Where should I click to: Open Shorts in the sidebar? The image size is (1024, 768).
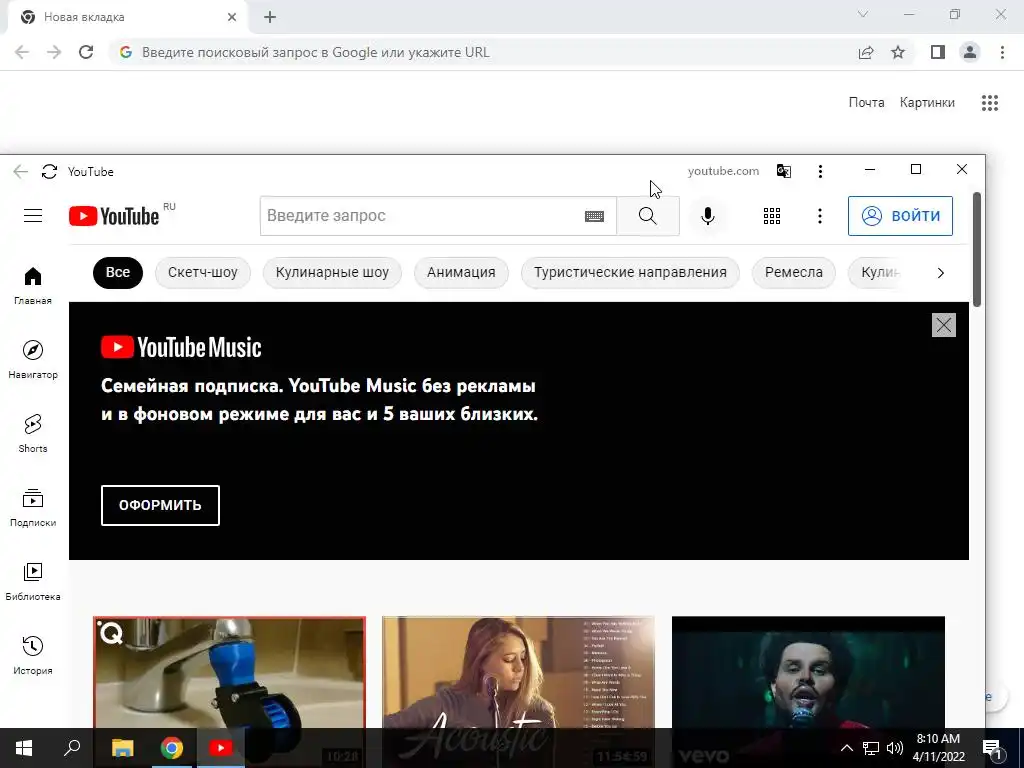point(33,434)
